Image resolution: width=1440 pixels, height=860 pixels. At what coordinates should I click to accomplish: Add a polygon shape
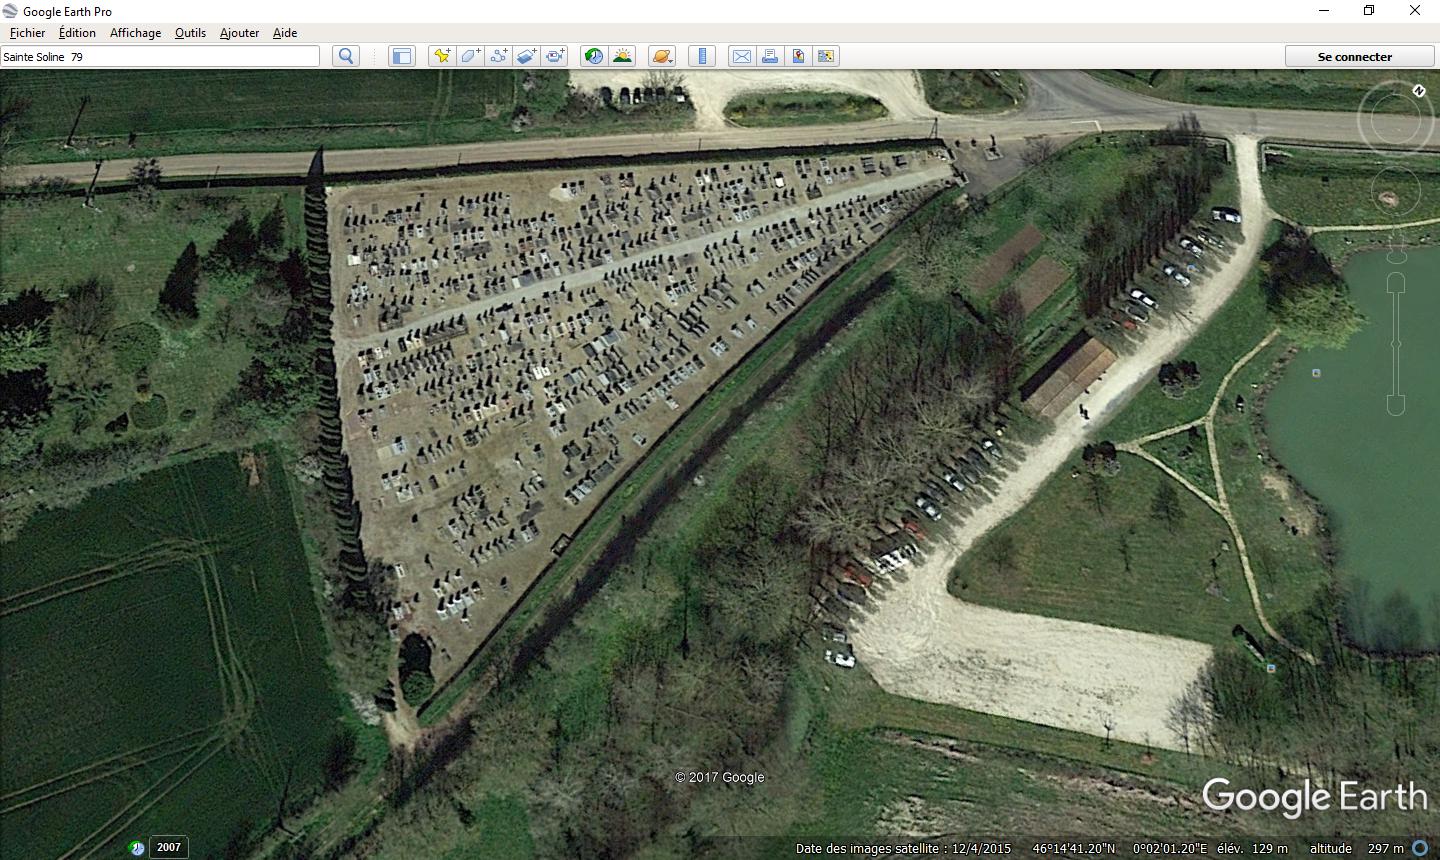[470, 56]
